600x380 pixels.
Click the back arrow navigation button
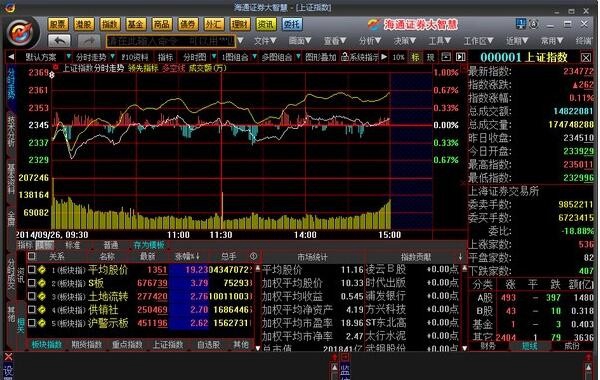click(x=59, y=41)
